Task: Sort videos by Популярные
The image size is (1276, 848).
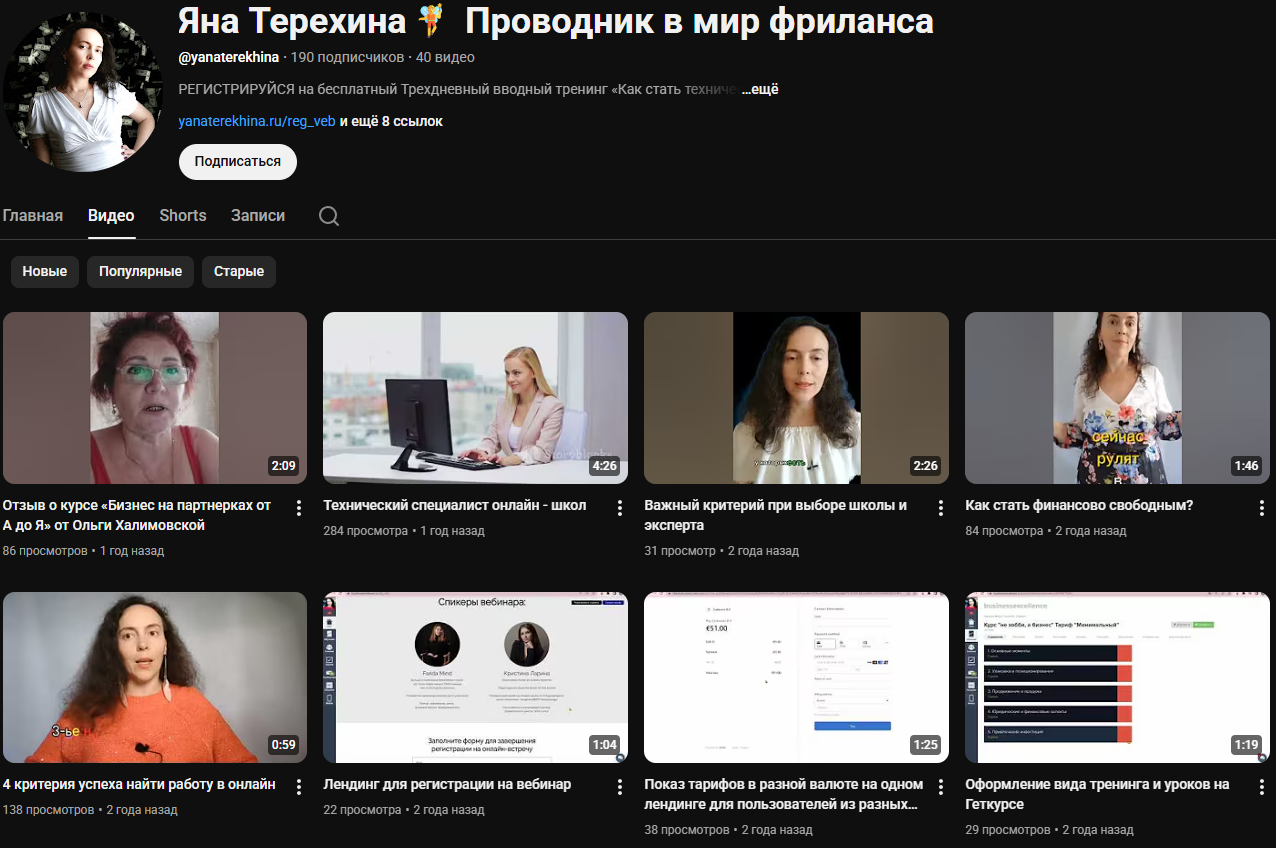Action: [140, 271]
